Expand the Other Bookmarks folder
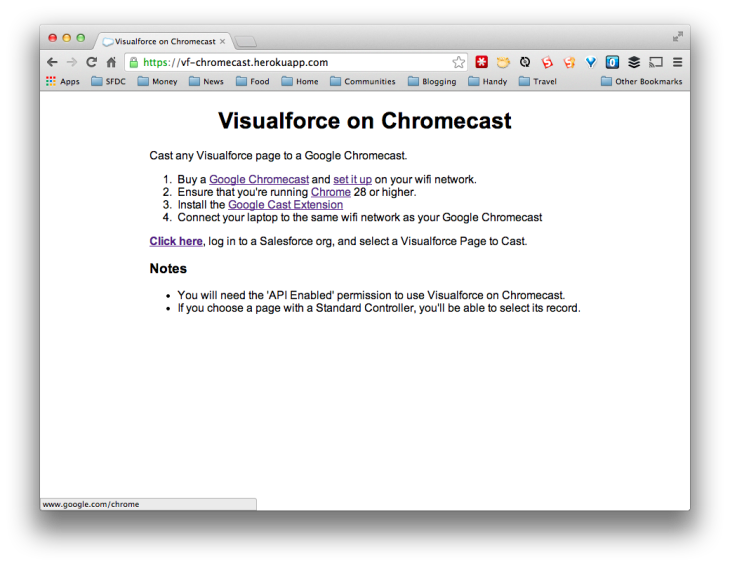The width and height of the screenshot is (730, 566). pos(642,81)
